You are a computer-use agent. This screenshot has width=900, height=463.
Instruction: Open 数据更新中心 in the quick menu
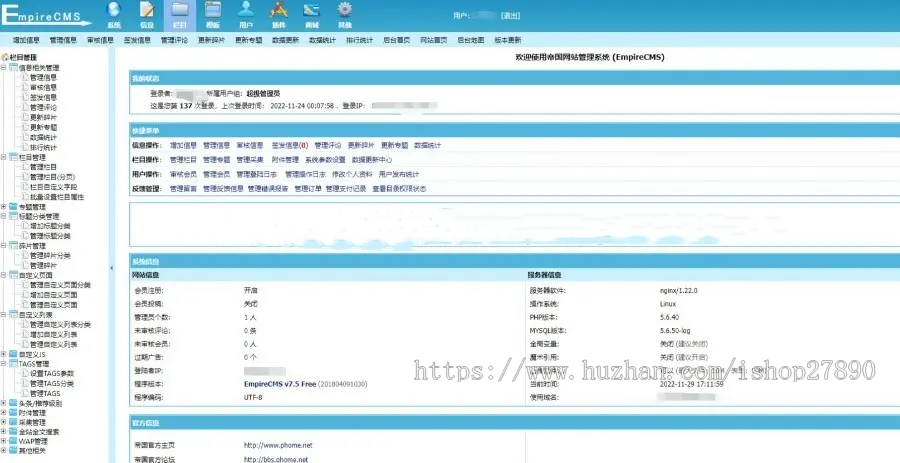click(372, 160)
